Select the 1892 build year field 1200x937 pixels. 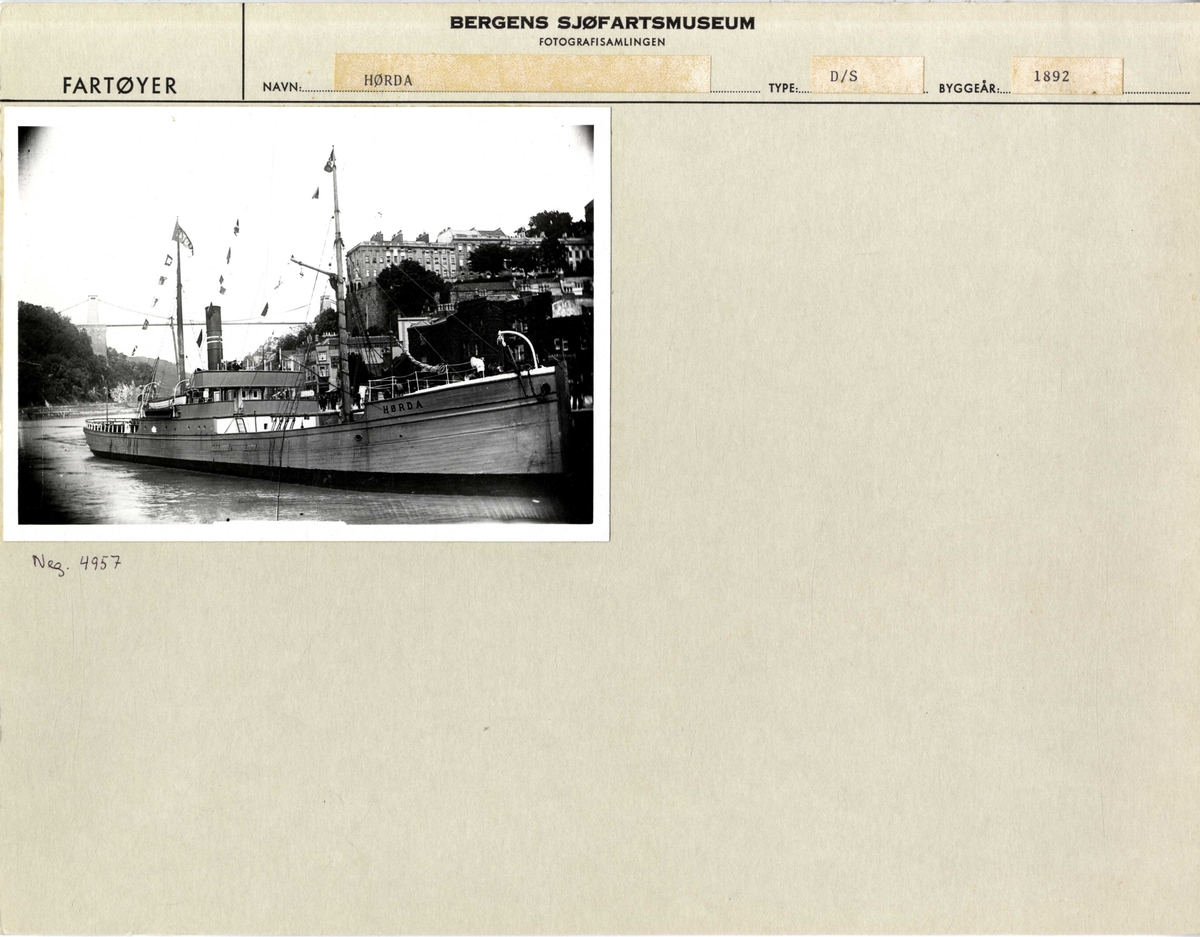pyautogui.click(x=1066, y=76)
